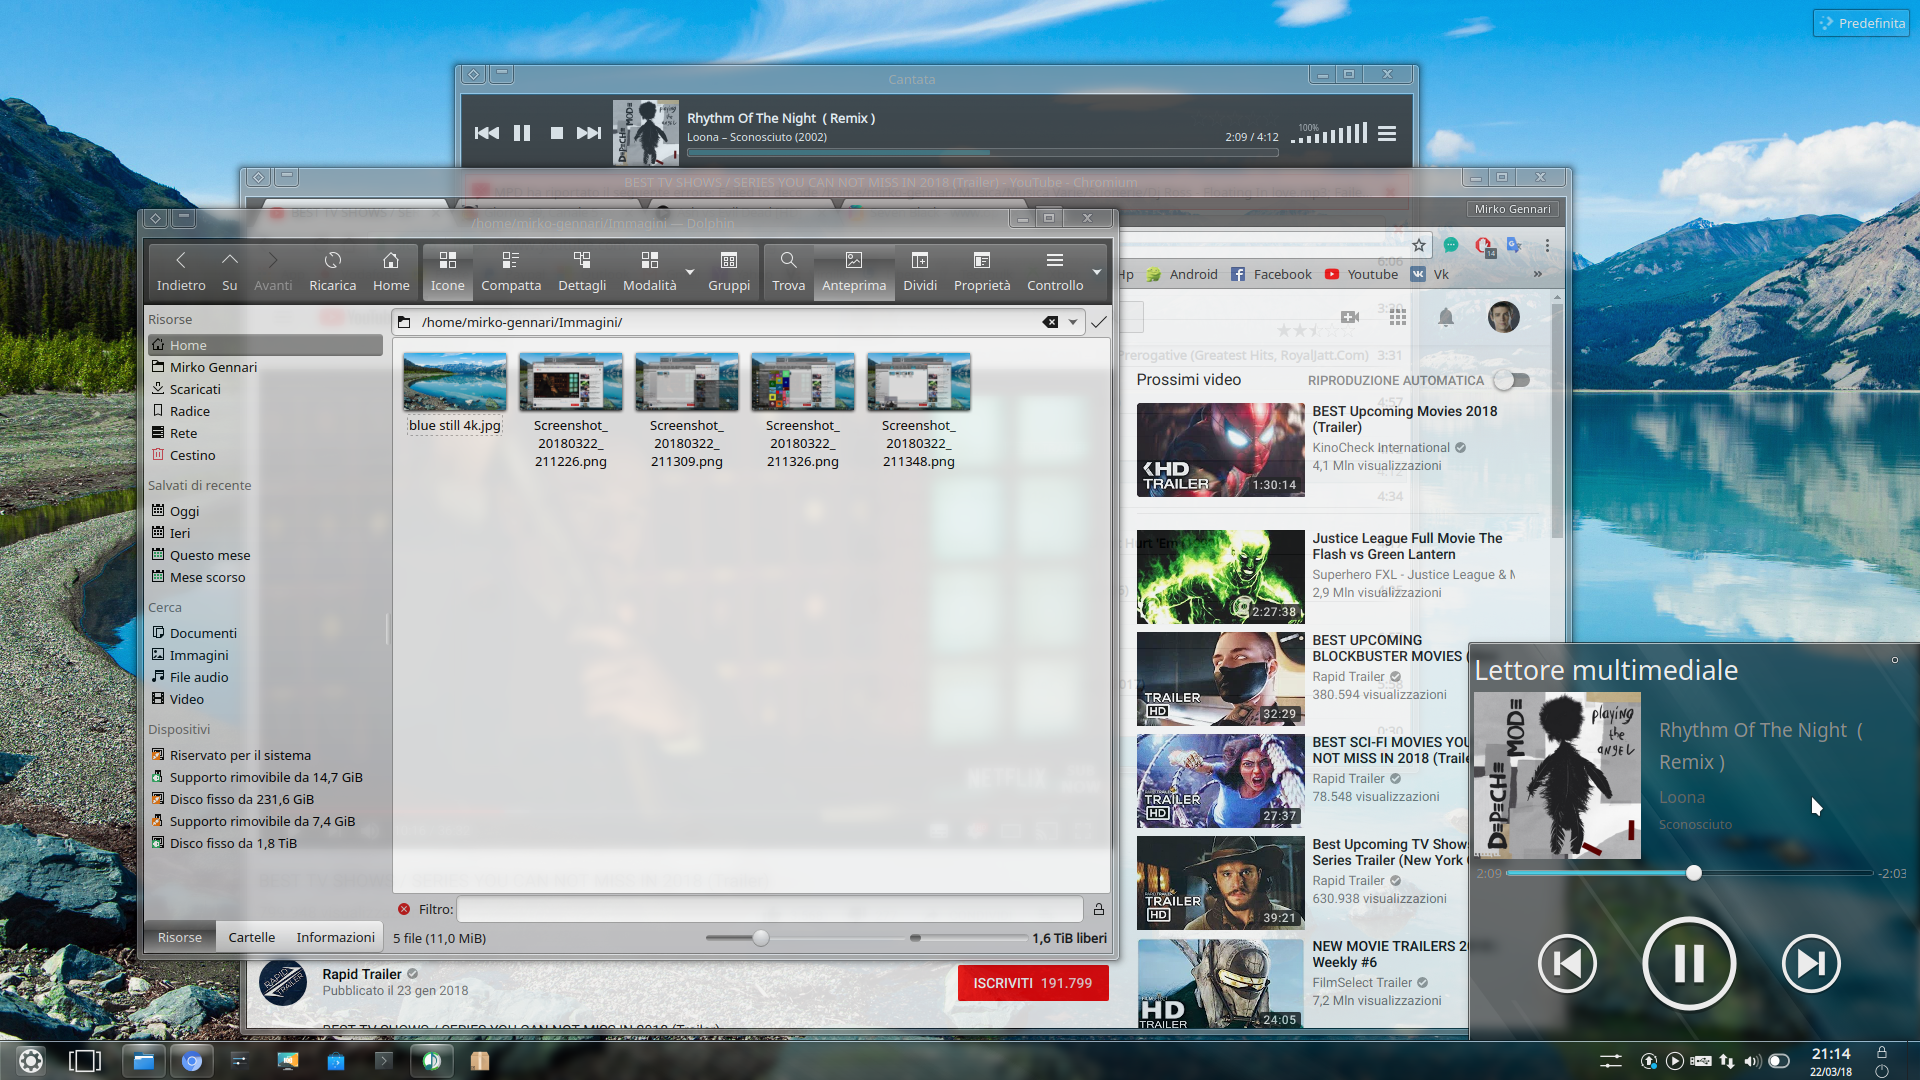The width and height of the screenshot is (1920, 1080).
Task: Adjust the Cantata volume bars
Action: [1329, 133]
